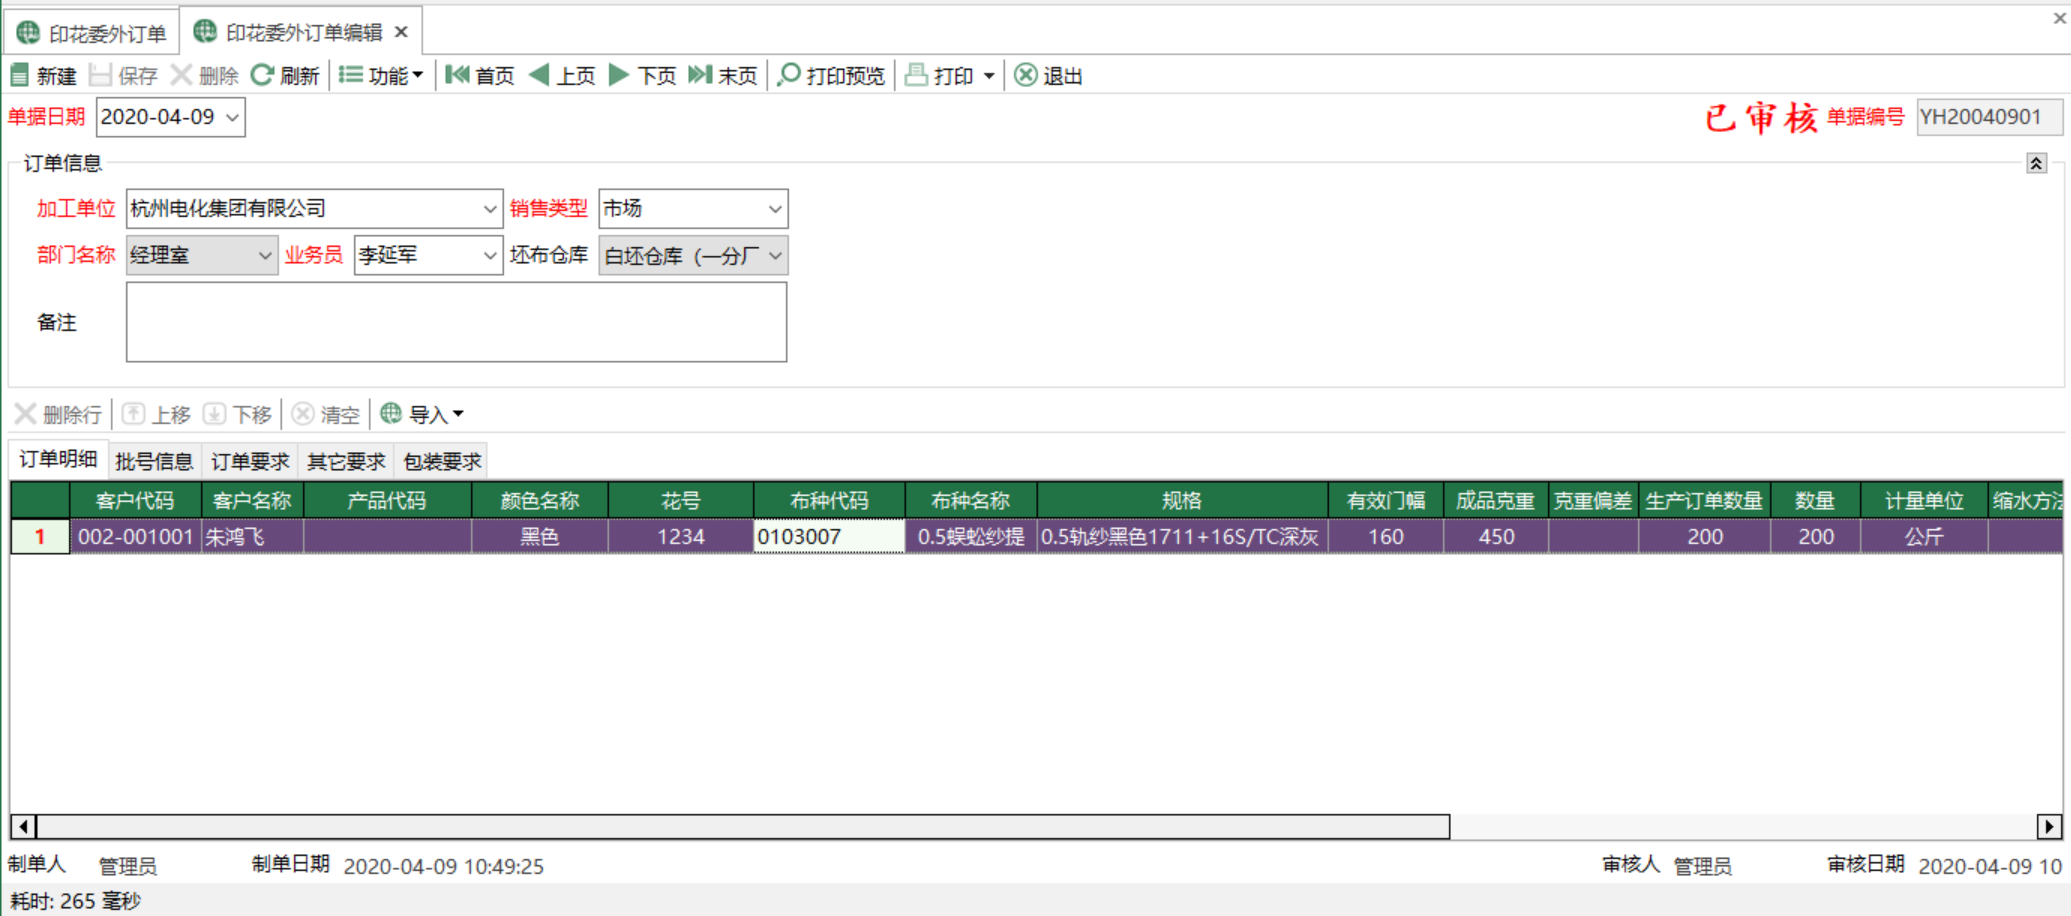Viewport: 2071px width, 916px height.
Task: Open the 部门名称 dropdown
Action: click(x=264, y=256)
